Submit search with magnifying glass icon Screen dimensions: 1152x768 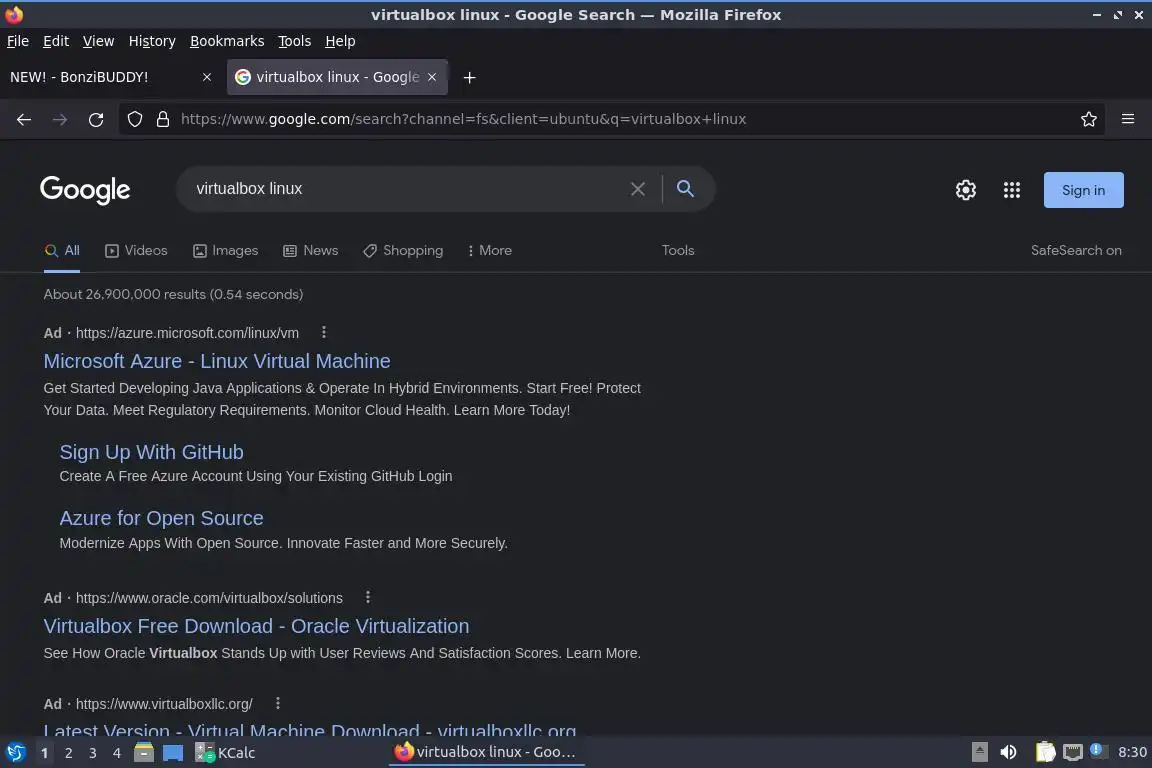click(685, 189)
